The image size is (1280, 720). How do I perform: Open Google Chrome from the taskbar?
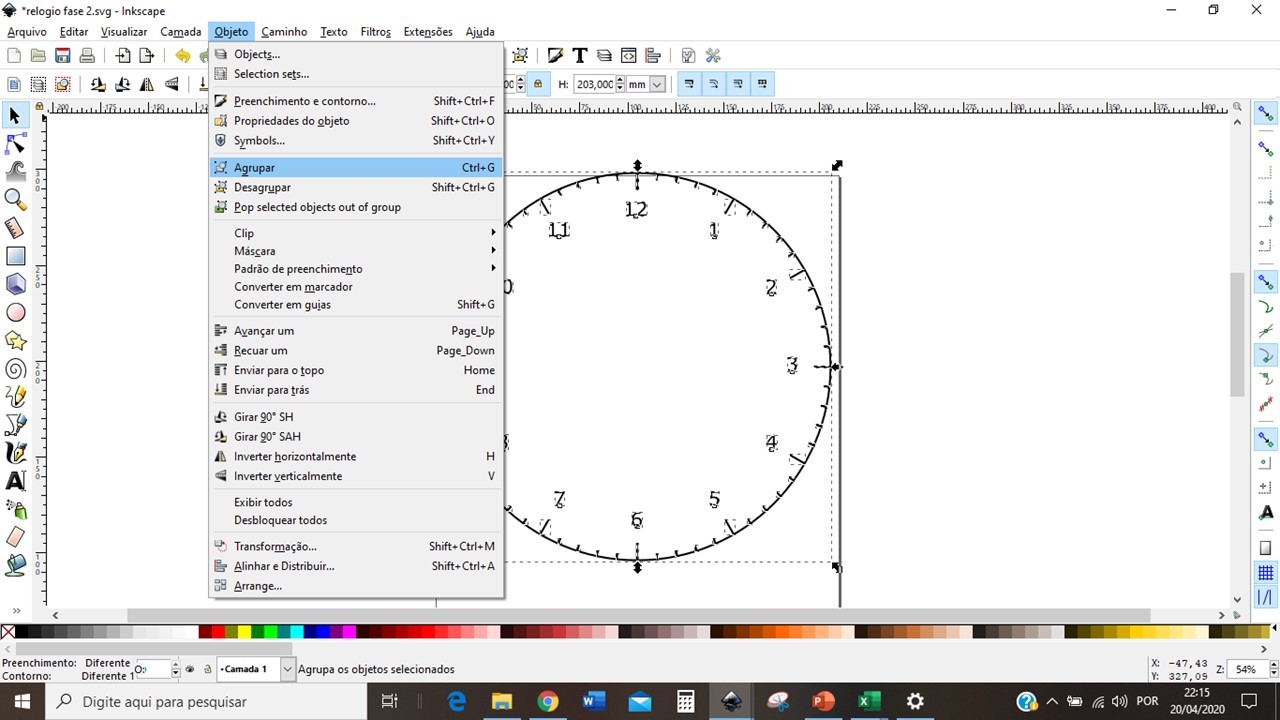[x=547, y=701]
